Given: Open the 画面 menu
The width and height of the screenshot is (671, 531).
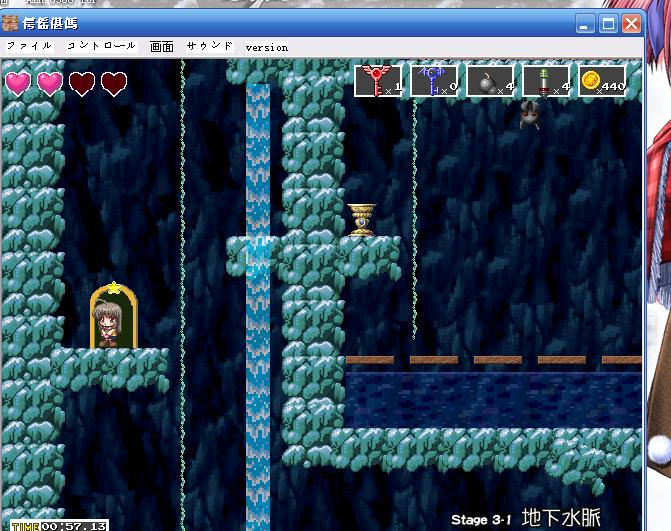Looking at the screenshot, I should [162, 47].
